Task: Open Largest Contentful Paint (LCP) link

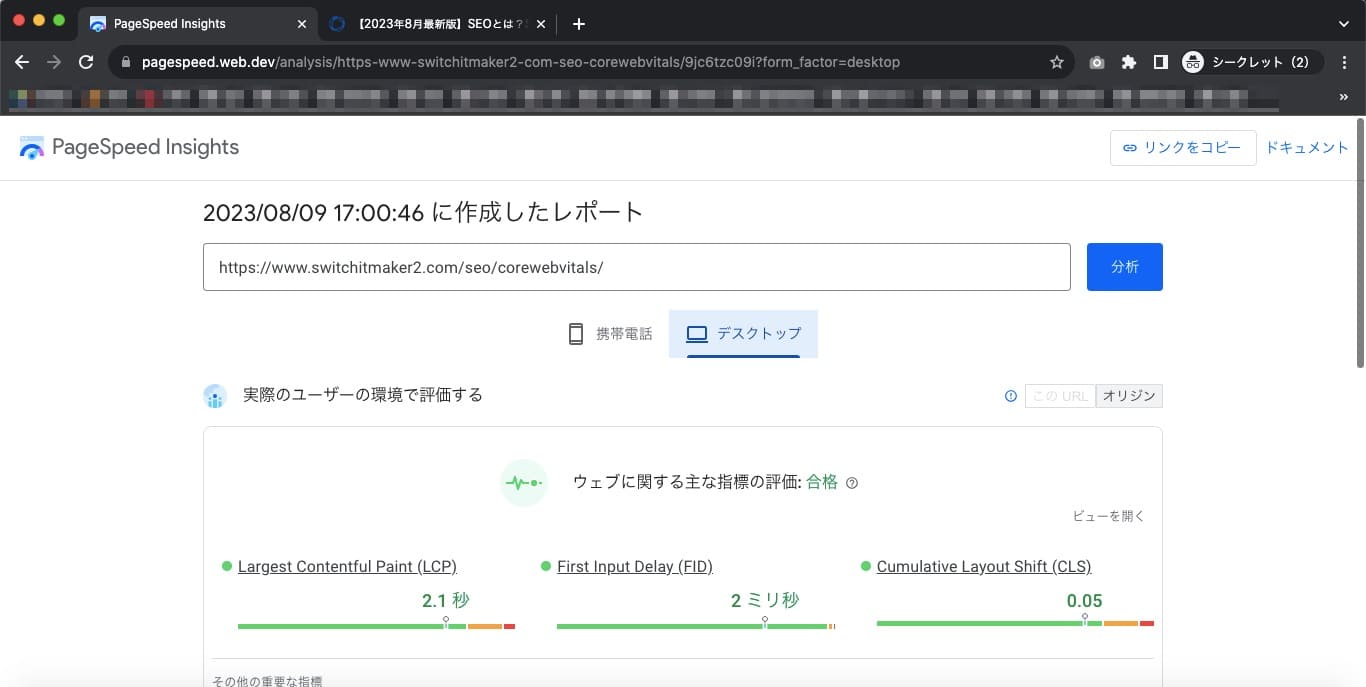Action: point(347,566)
